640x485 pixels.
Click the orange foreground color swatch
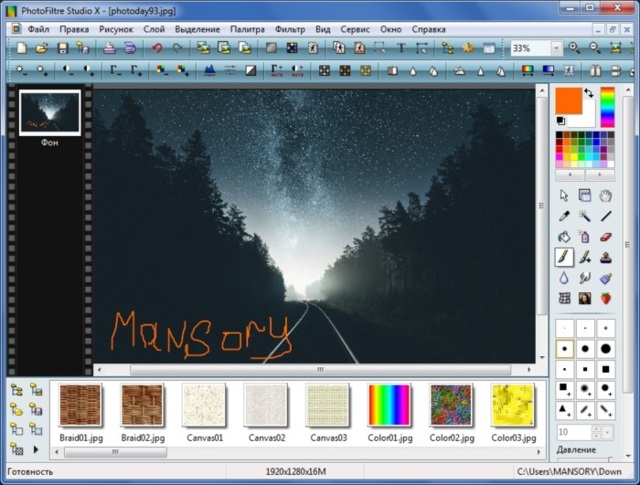tap(568, 100)
